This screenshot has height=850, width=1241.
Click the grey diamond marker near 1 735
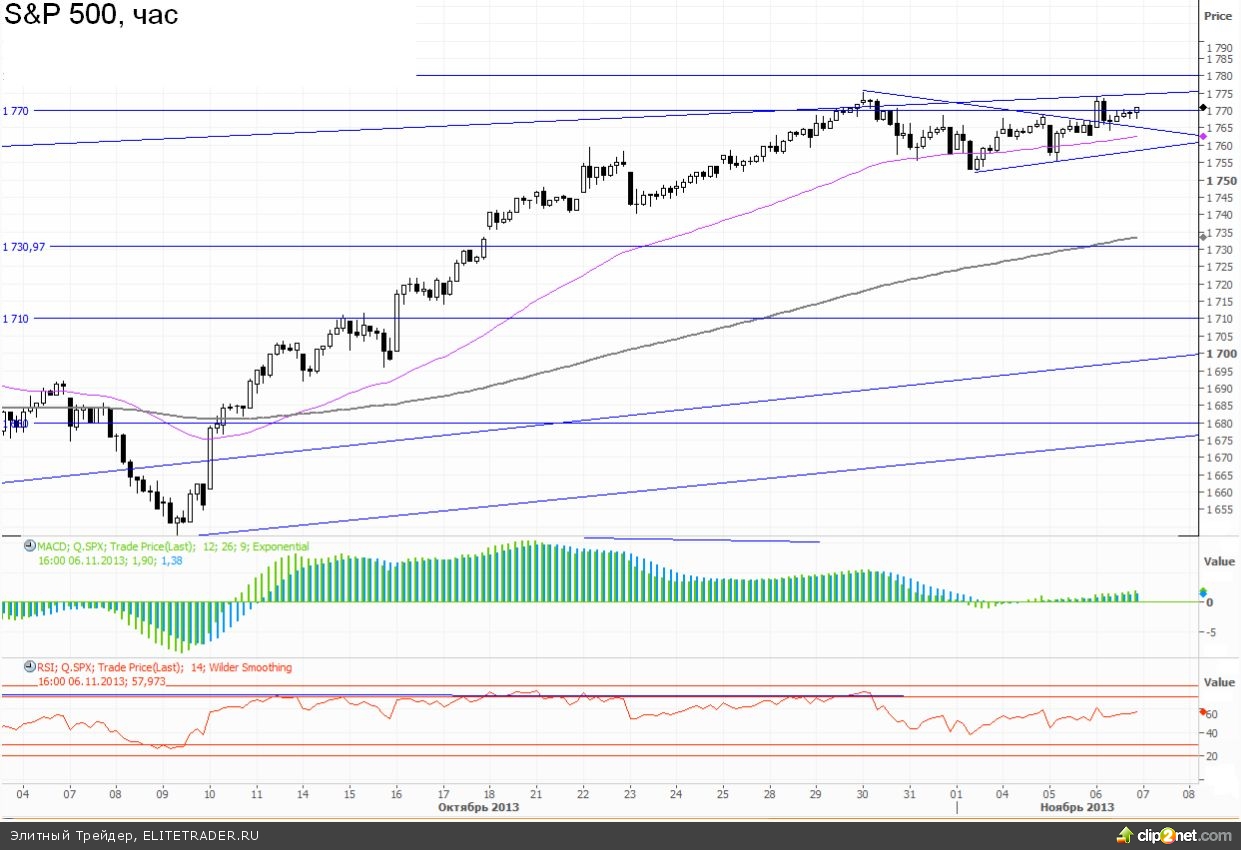click(1203, 236)
